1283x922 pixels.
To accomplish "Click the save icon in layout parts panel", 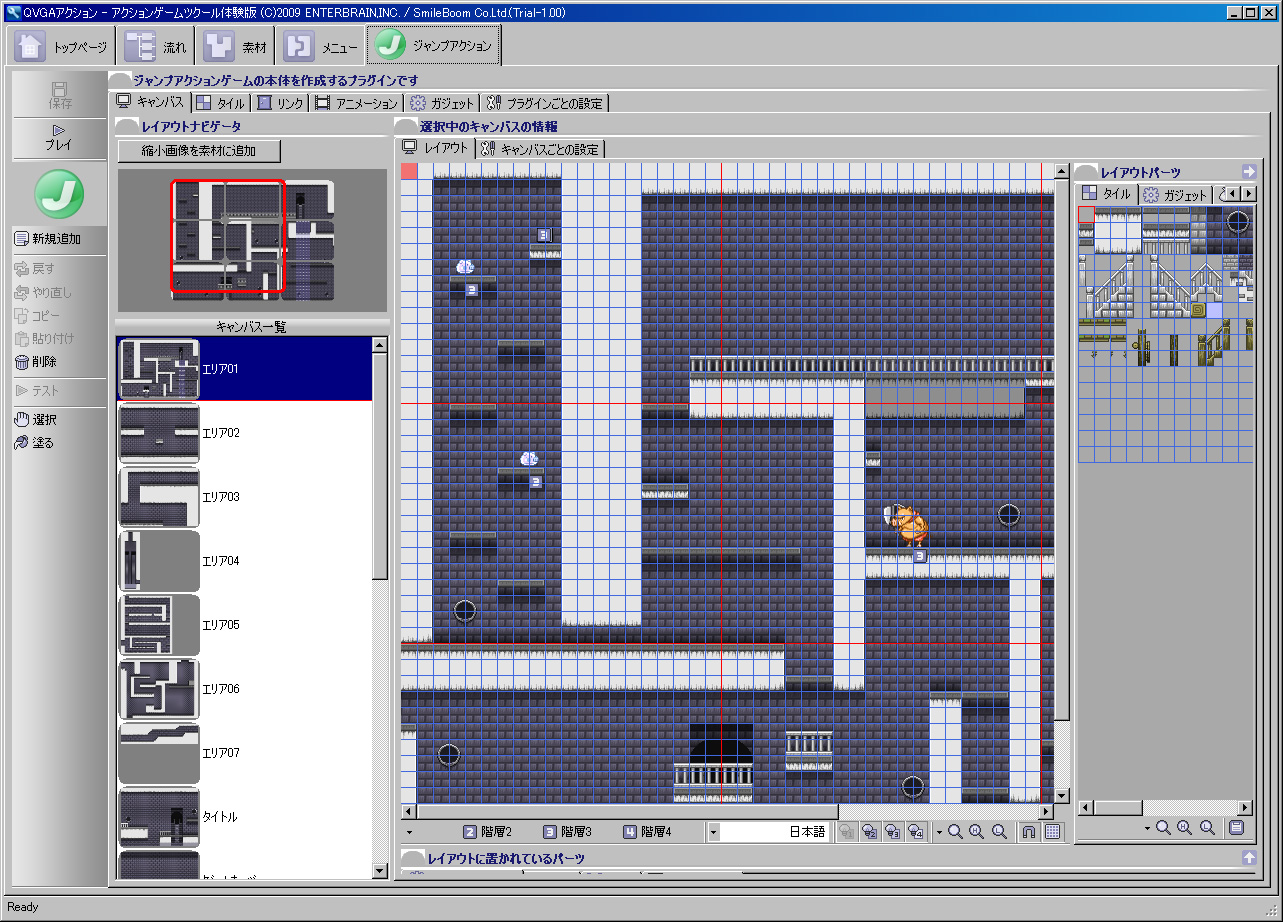I will (x=1237, y=828).
